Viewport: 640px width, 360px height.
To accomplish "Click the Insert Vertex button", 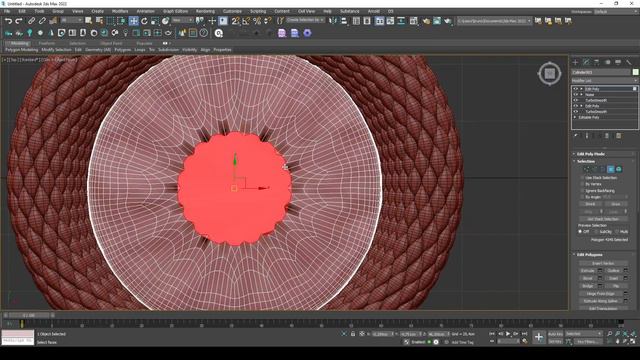I will coord(603,263).
